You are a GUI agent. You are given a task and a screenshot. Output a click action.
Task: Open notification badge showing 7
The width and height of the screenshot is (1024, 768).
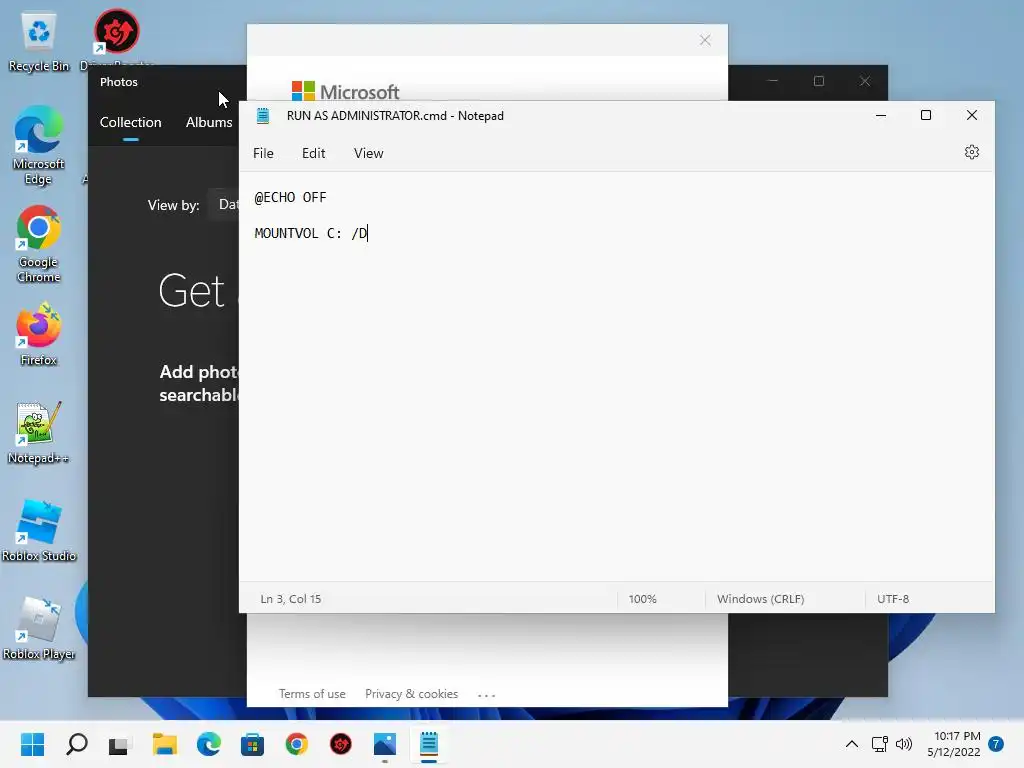coord(996,744)
